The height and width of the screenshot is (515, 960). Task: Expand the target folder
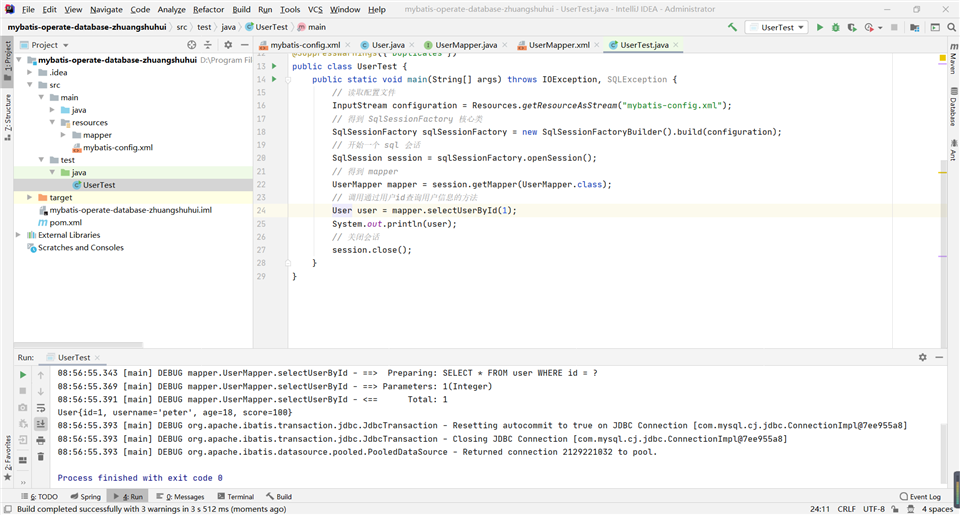click(30, 197)
